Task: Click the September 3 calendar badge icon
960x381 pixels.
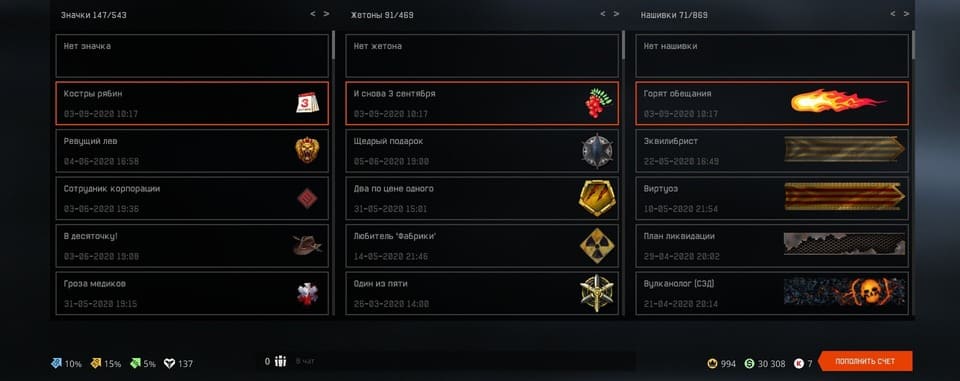Action: point(308,103)
